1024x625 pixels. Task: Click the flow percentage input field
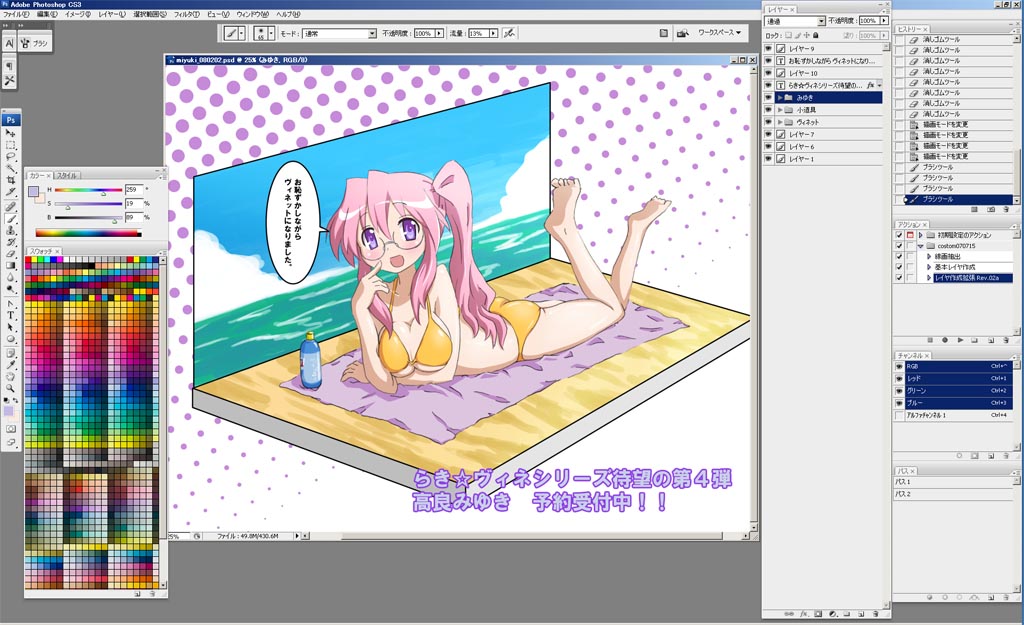(479, 33)
